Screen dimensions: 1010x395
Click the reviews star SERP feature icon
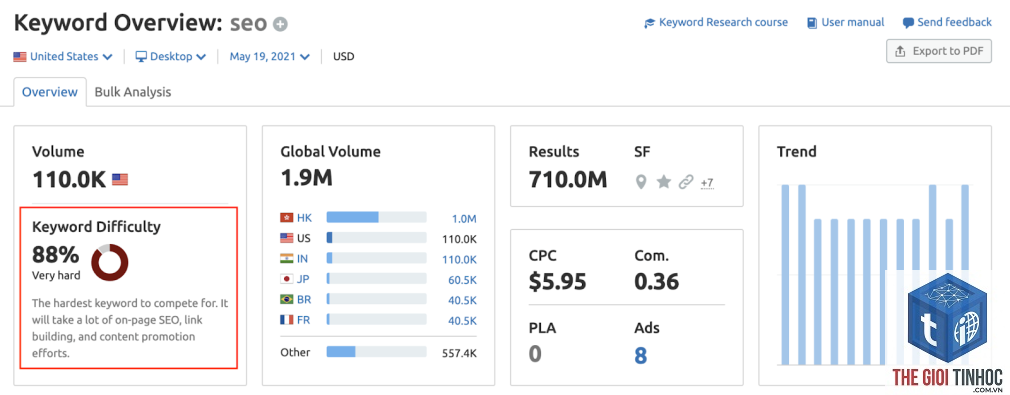pos(663,182)
